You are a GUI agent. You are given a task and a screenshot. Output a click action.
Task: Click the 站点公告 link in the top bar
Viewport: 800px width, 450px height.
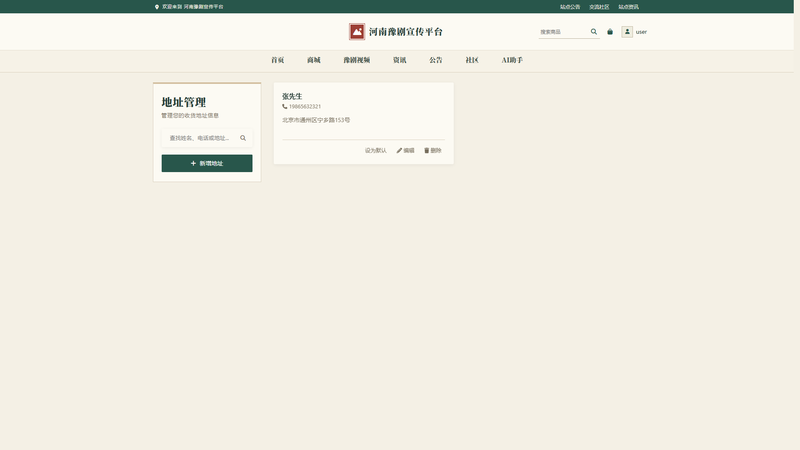[x=570, y=7]
